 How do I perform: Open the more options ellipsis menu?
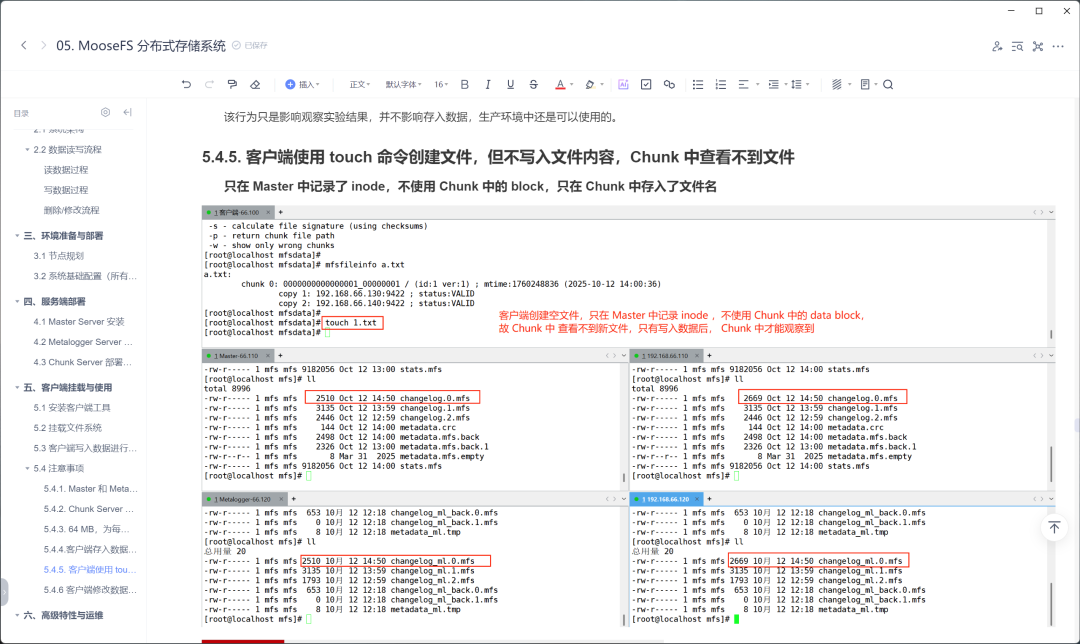1059,46
